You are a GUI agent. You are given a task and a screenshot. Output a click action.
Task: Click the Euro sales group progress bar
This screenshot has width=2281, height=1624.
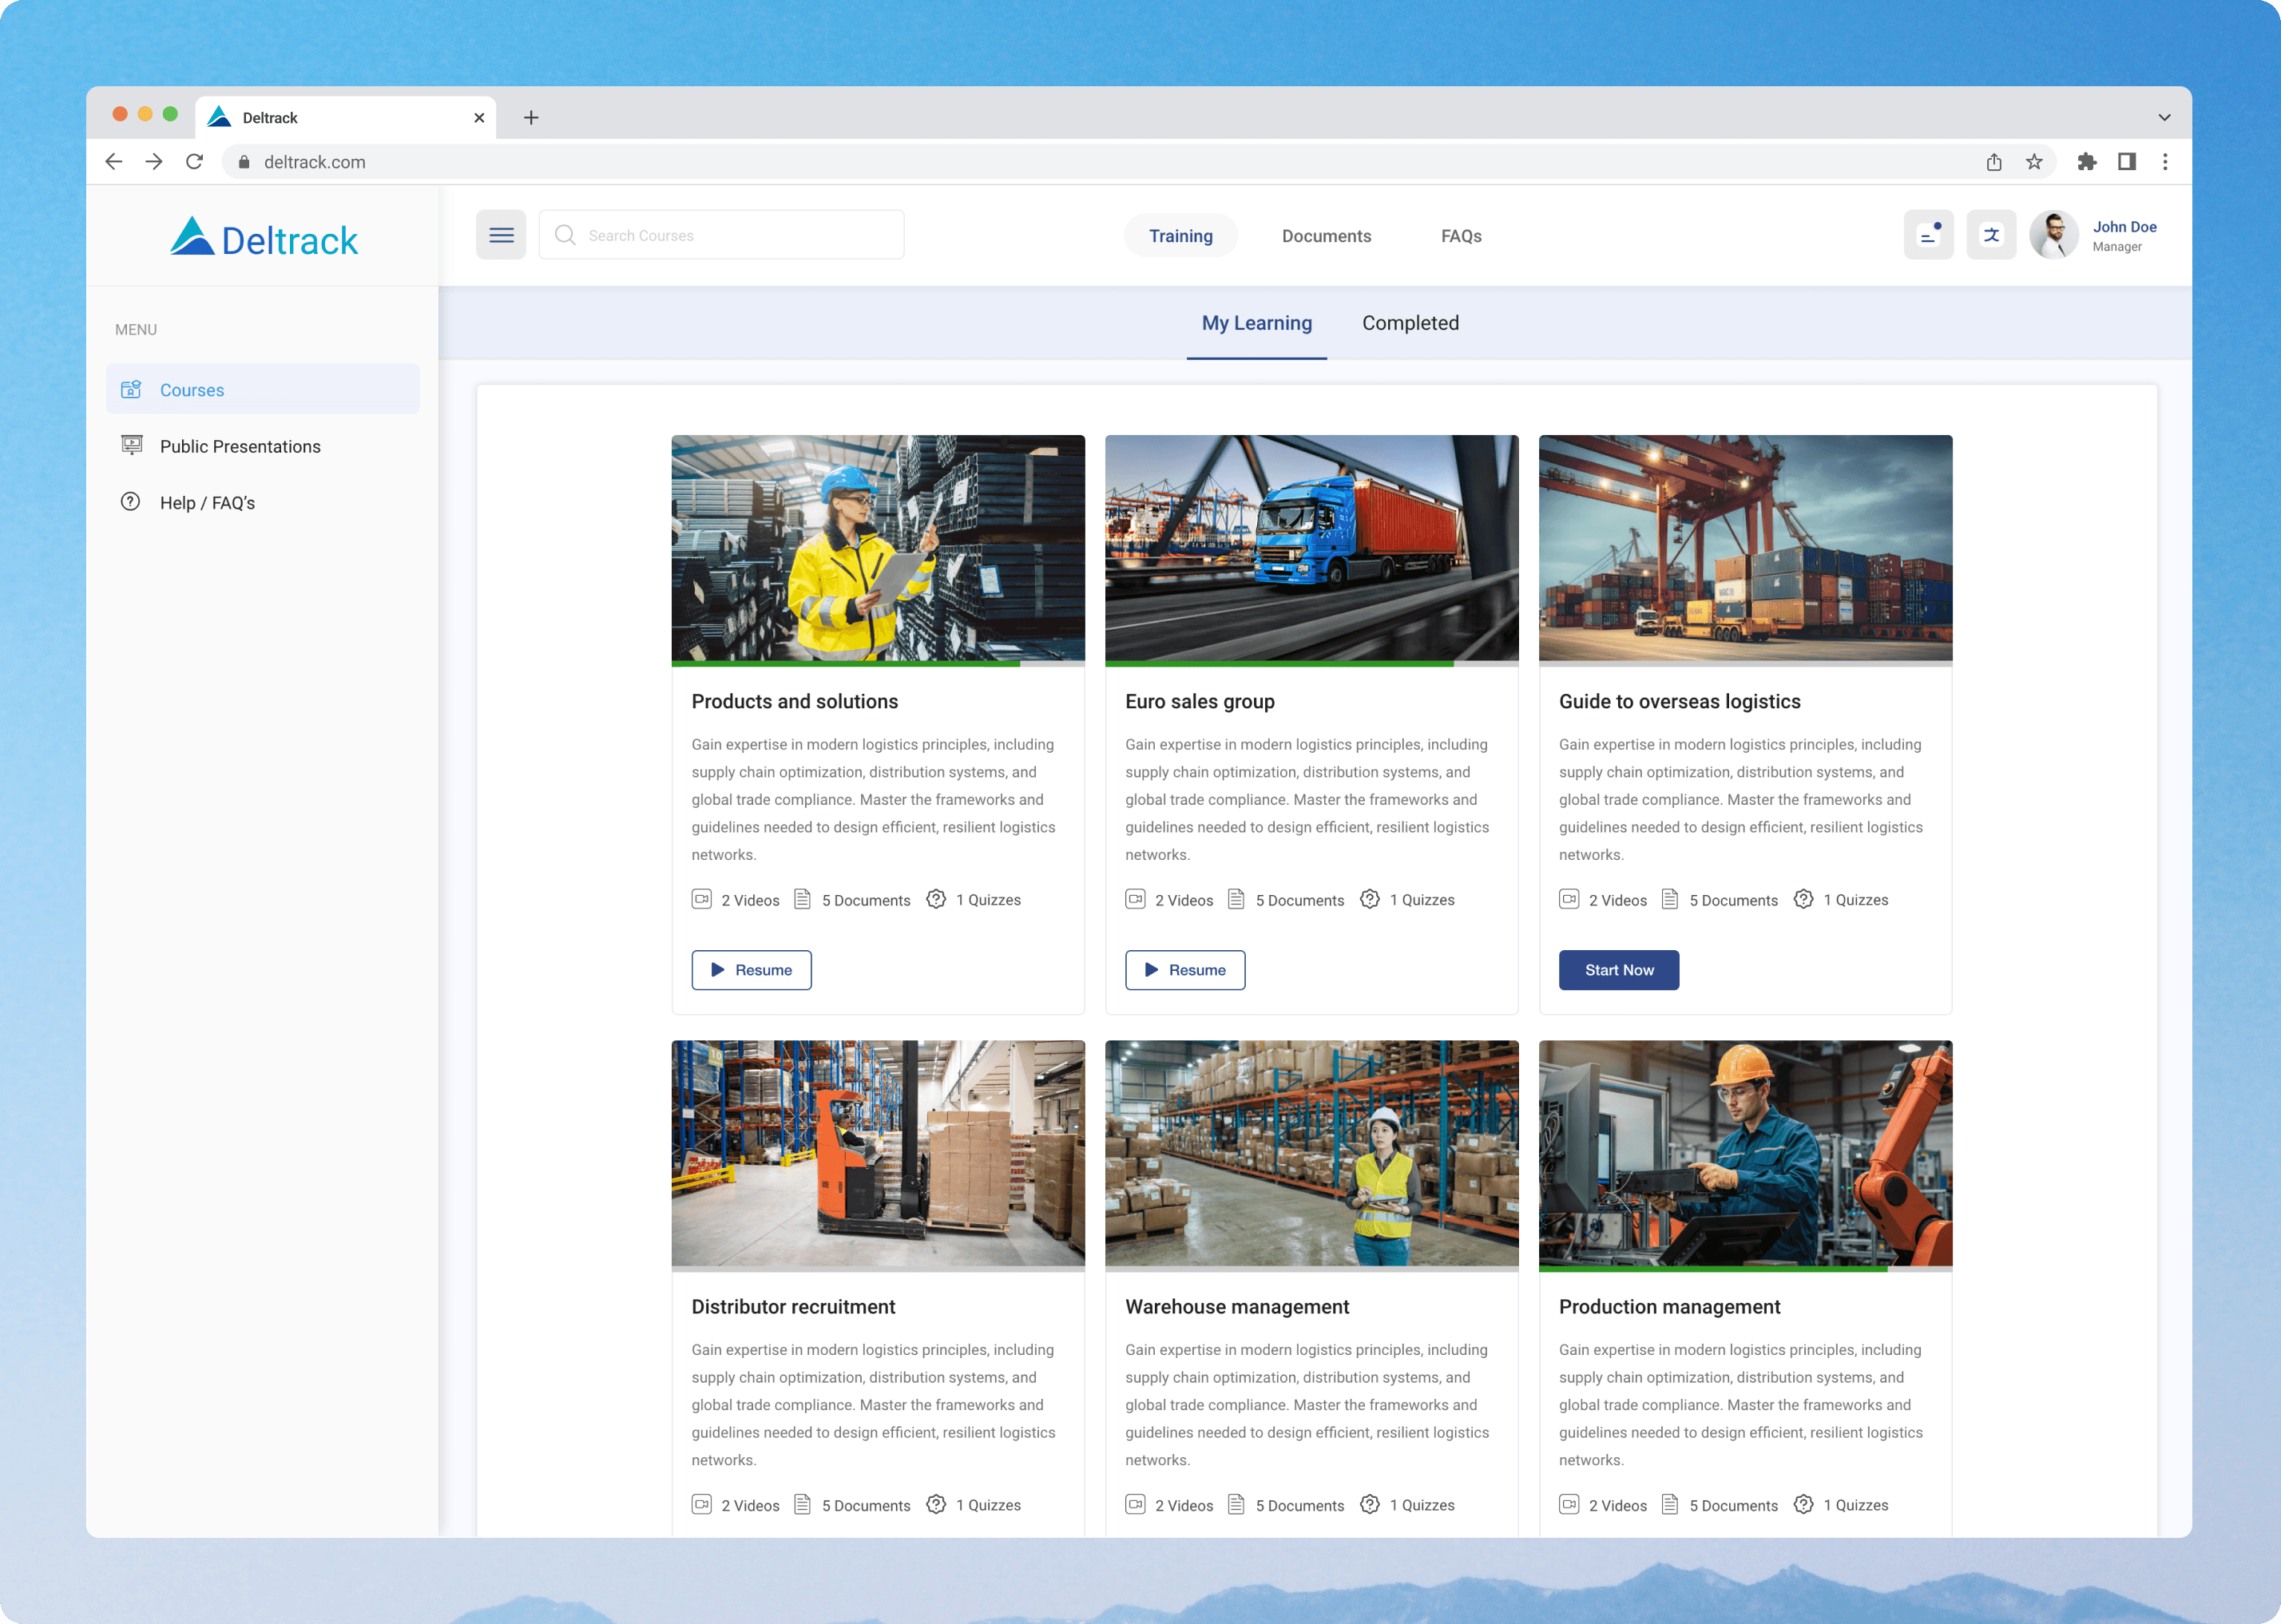coord(1311,663)
